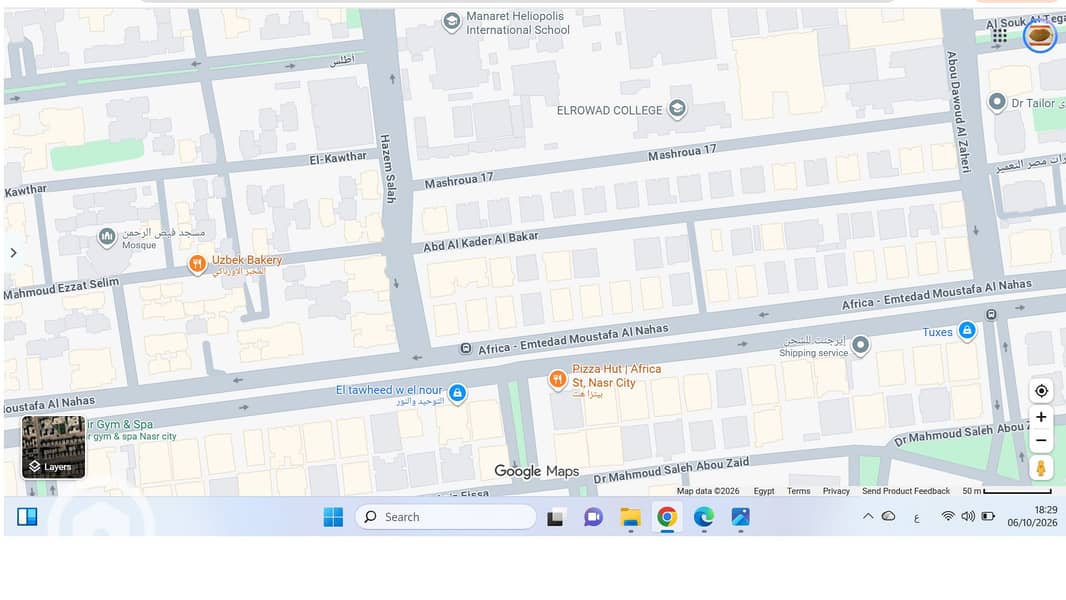Click the Tuxes shopping marker
1066x600 pixels.
(967, 330)
